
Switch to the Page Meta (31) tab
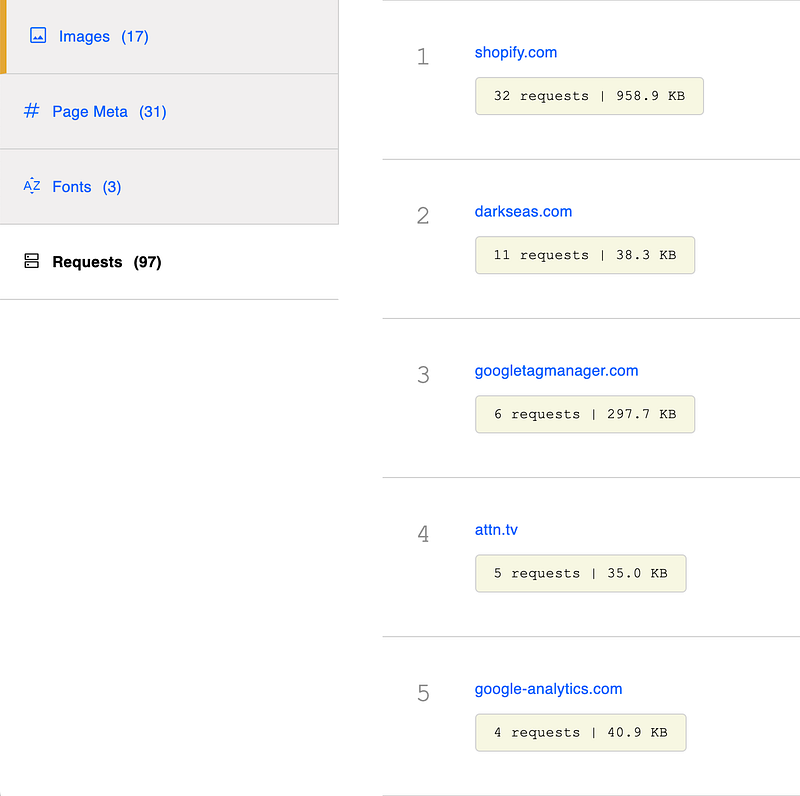[109, 112]
